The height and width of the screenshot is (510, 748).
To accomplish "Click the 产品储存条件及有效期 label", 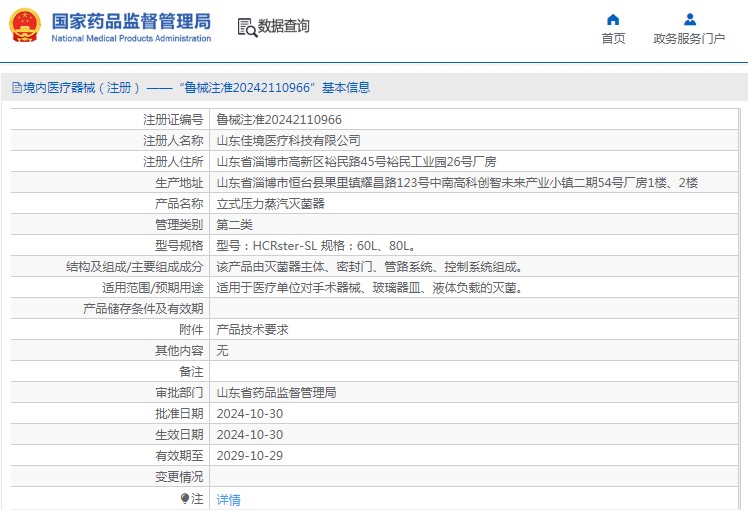I will [x=143, y=308].
